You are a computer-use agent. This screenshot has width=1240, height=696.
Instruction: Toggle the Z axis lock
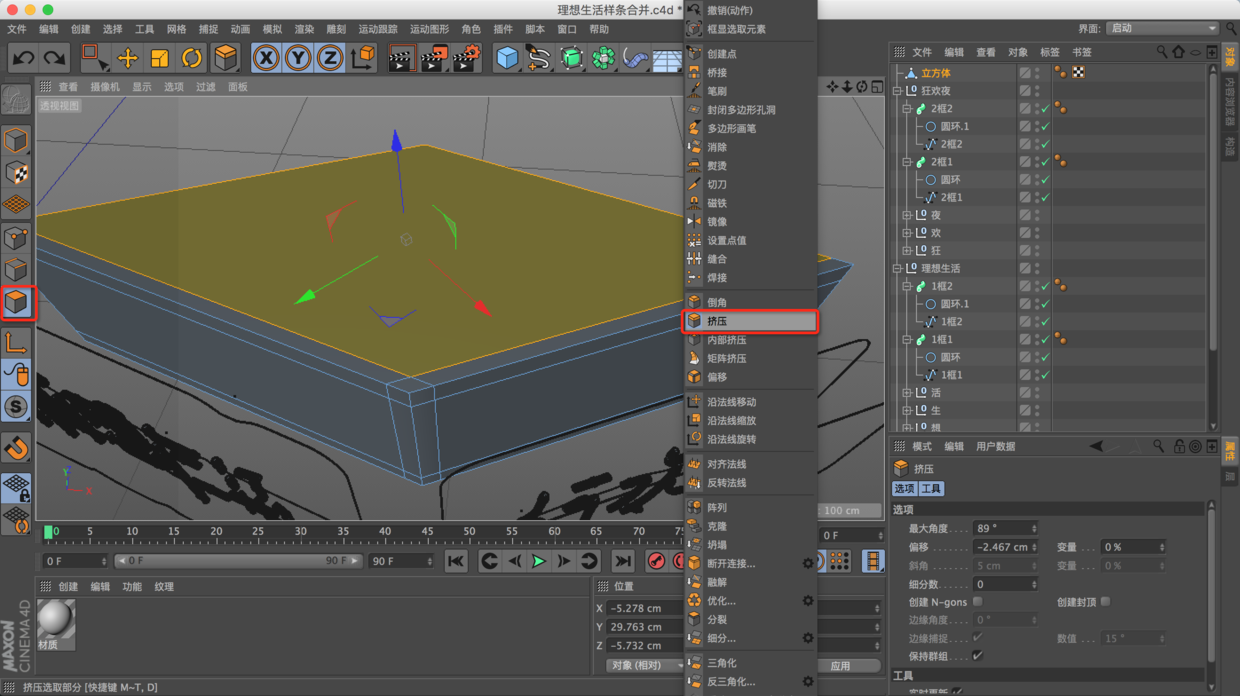[330, 58]
